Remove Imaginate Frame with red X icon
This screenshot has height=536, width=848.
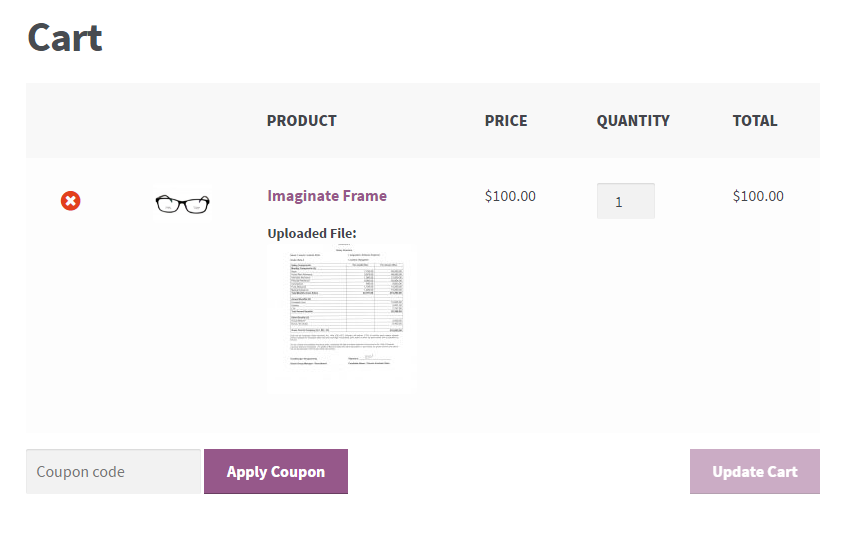point(70,201)
